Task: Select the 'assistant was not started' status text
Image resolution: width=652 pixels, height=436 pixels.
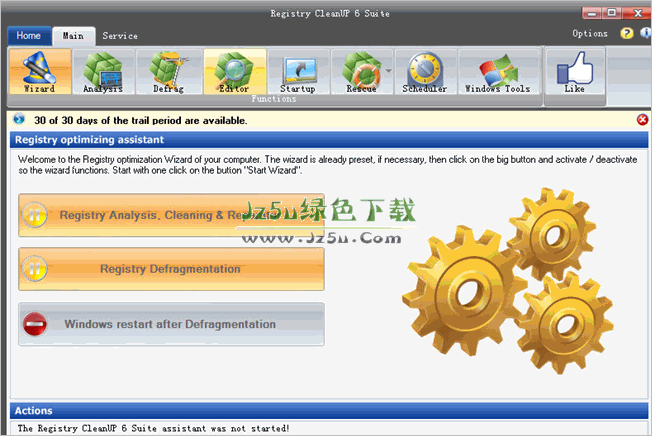Action: tap(153, 428)
